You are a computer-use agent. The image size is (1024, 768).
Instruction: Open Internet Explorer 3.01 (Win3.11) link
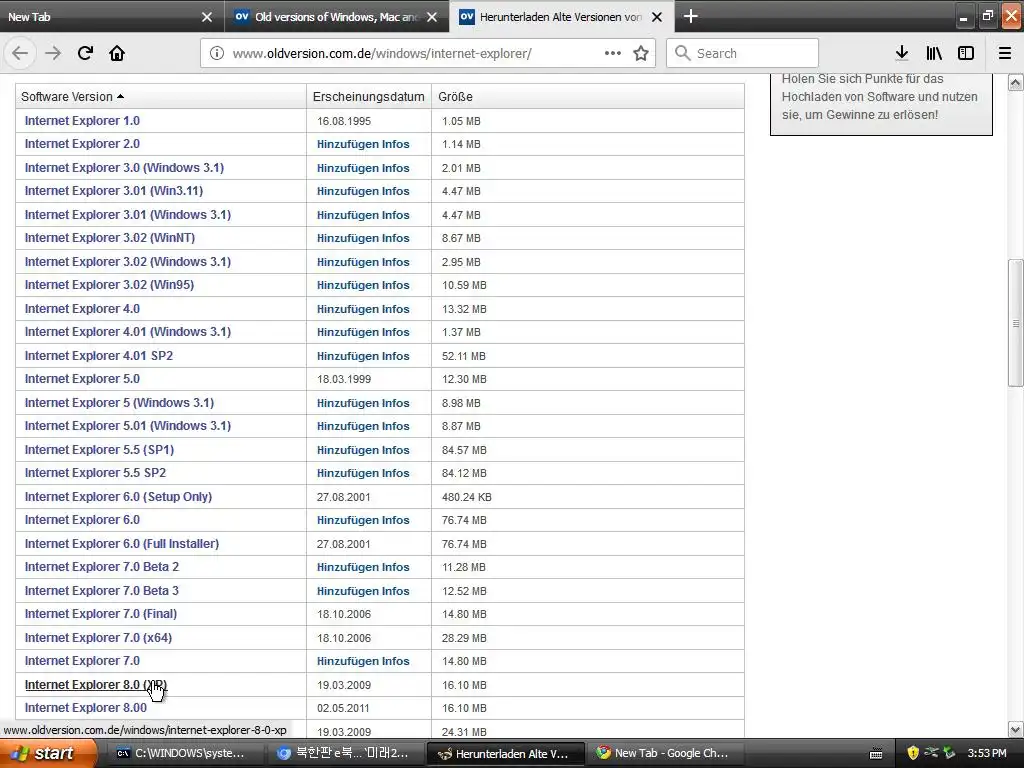114,191
